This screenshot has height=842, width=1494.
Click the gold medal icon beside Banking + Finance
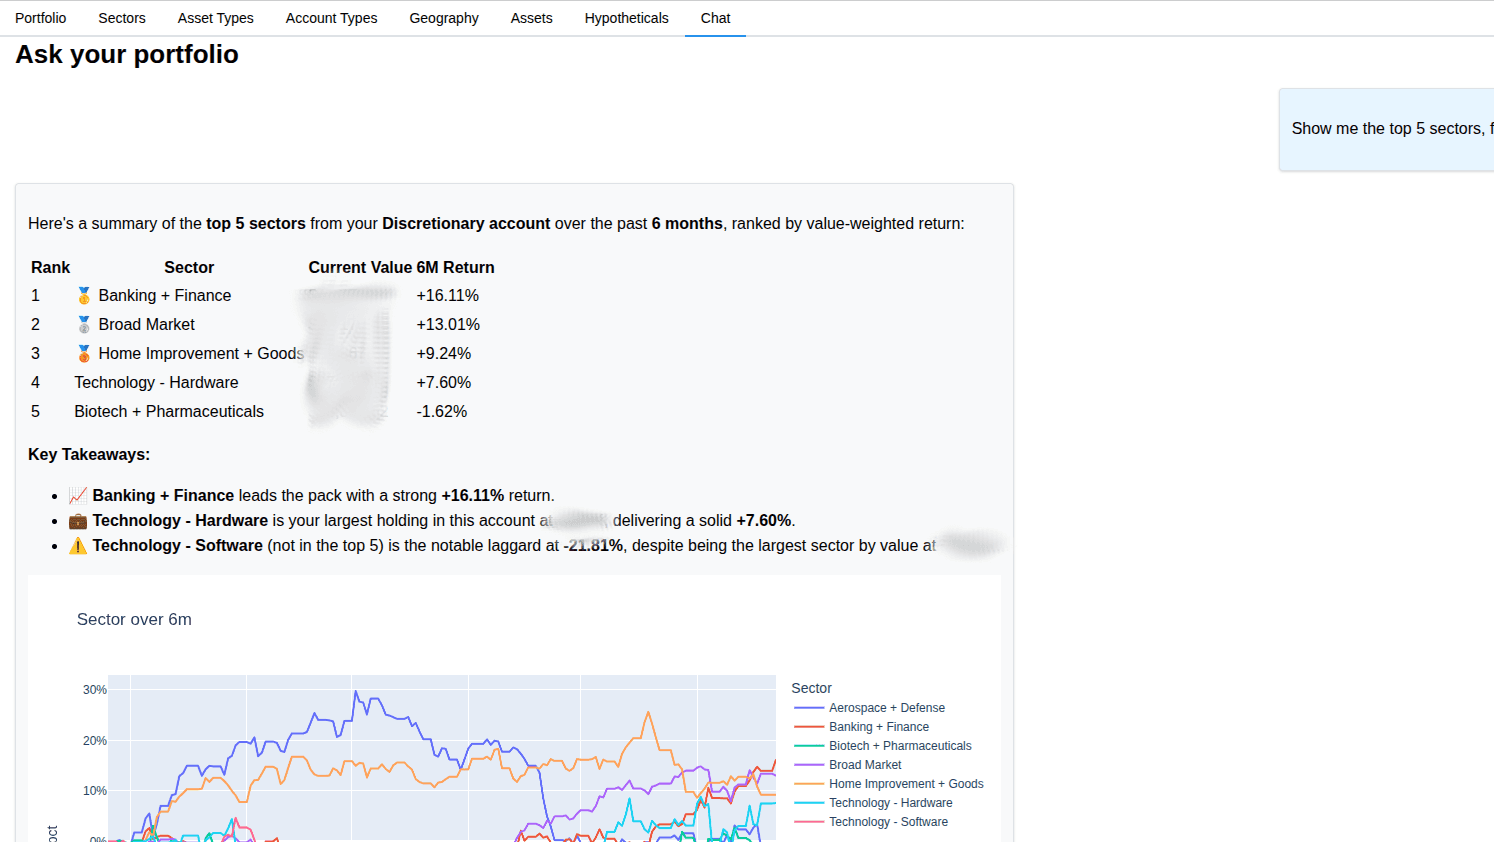(84, 296)
